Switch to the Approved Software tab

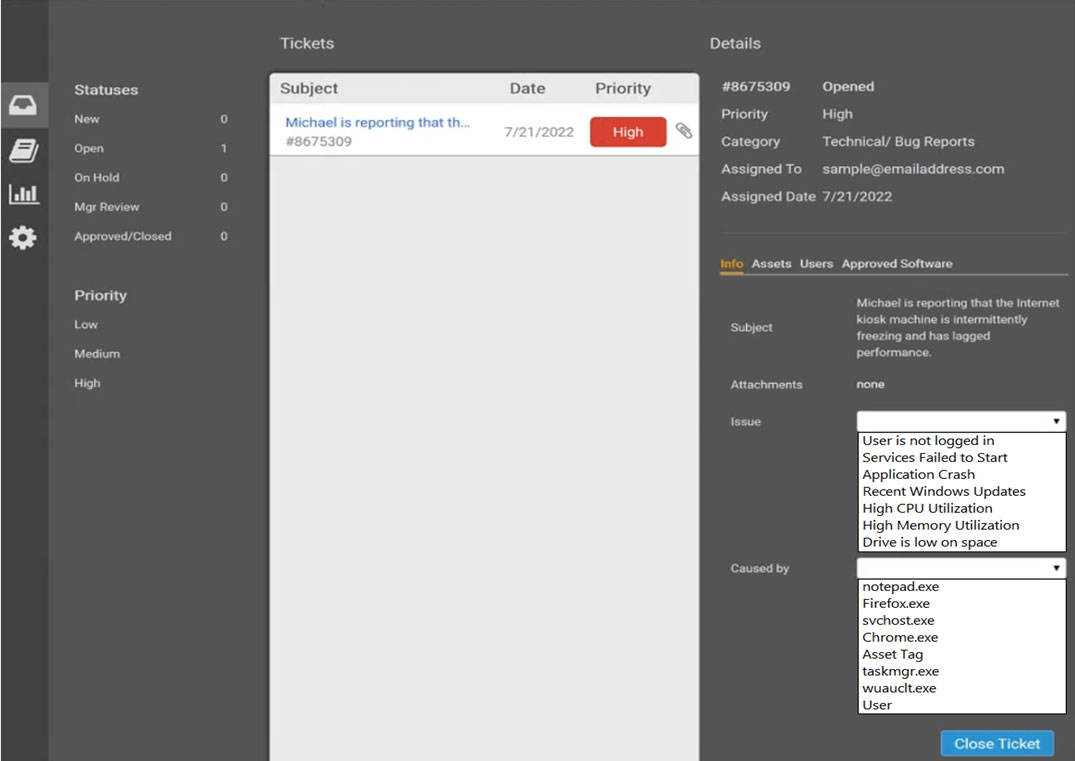pos(897,263)
